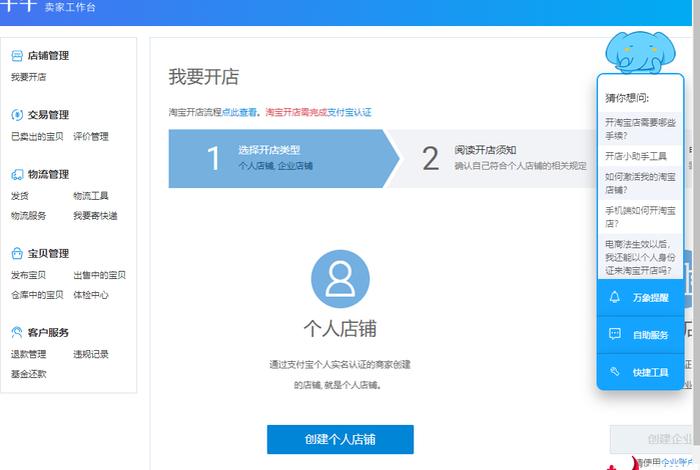The height and width of the screenshot is (470, 700).
Task: Click 创建个人店铺 button
Action: (x=340, y=439)
